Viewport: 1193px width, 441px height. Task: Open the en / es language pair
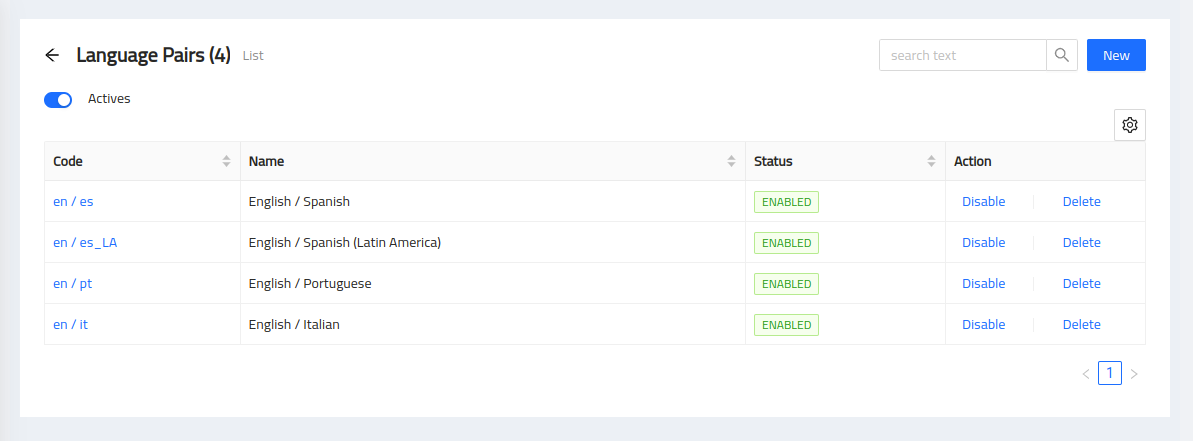73,201
